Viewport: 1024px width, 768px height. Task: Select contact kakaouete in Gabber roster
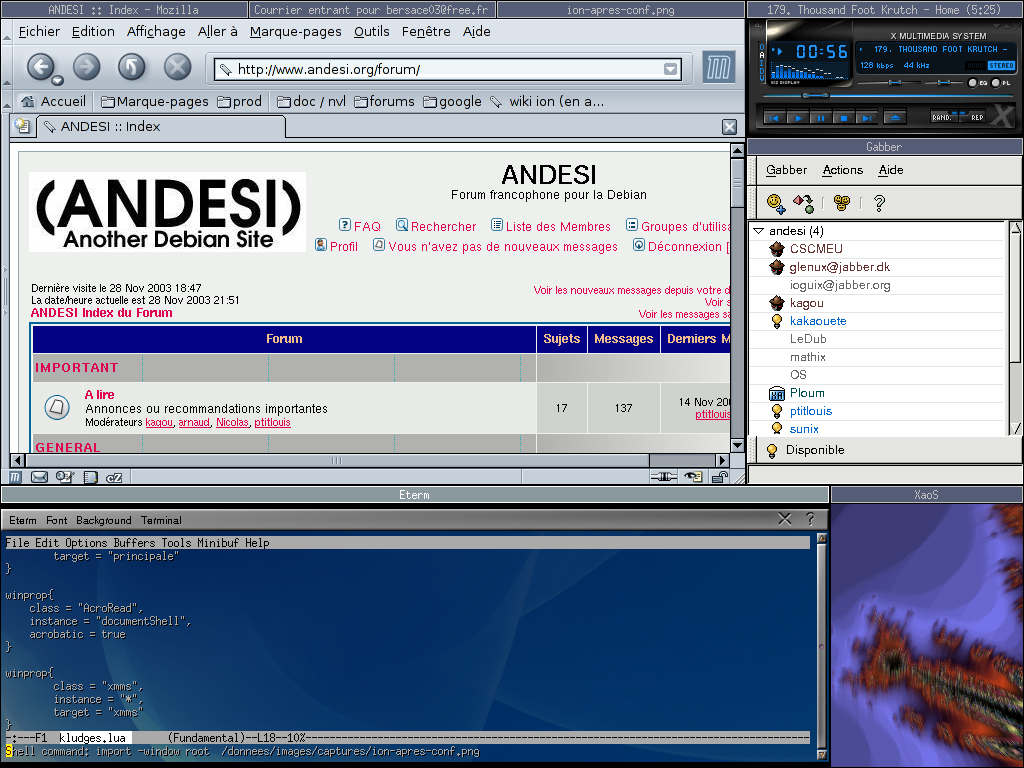(x=818, y=321)
